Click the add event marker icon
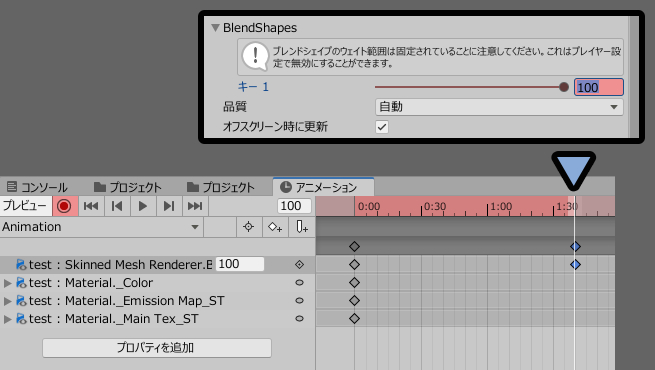This screenshot has width=655, height=370. pyautogui.click(x=302, y=227)
